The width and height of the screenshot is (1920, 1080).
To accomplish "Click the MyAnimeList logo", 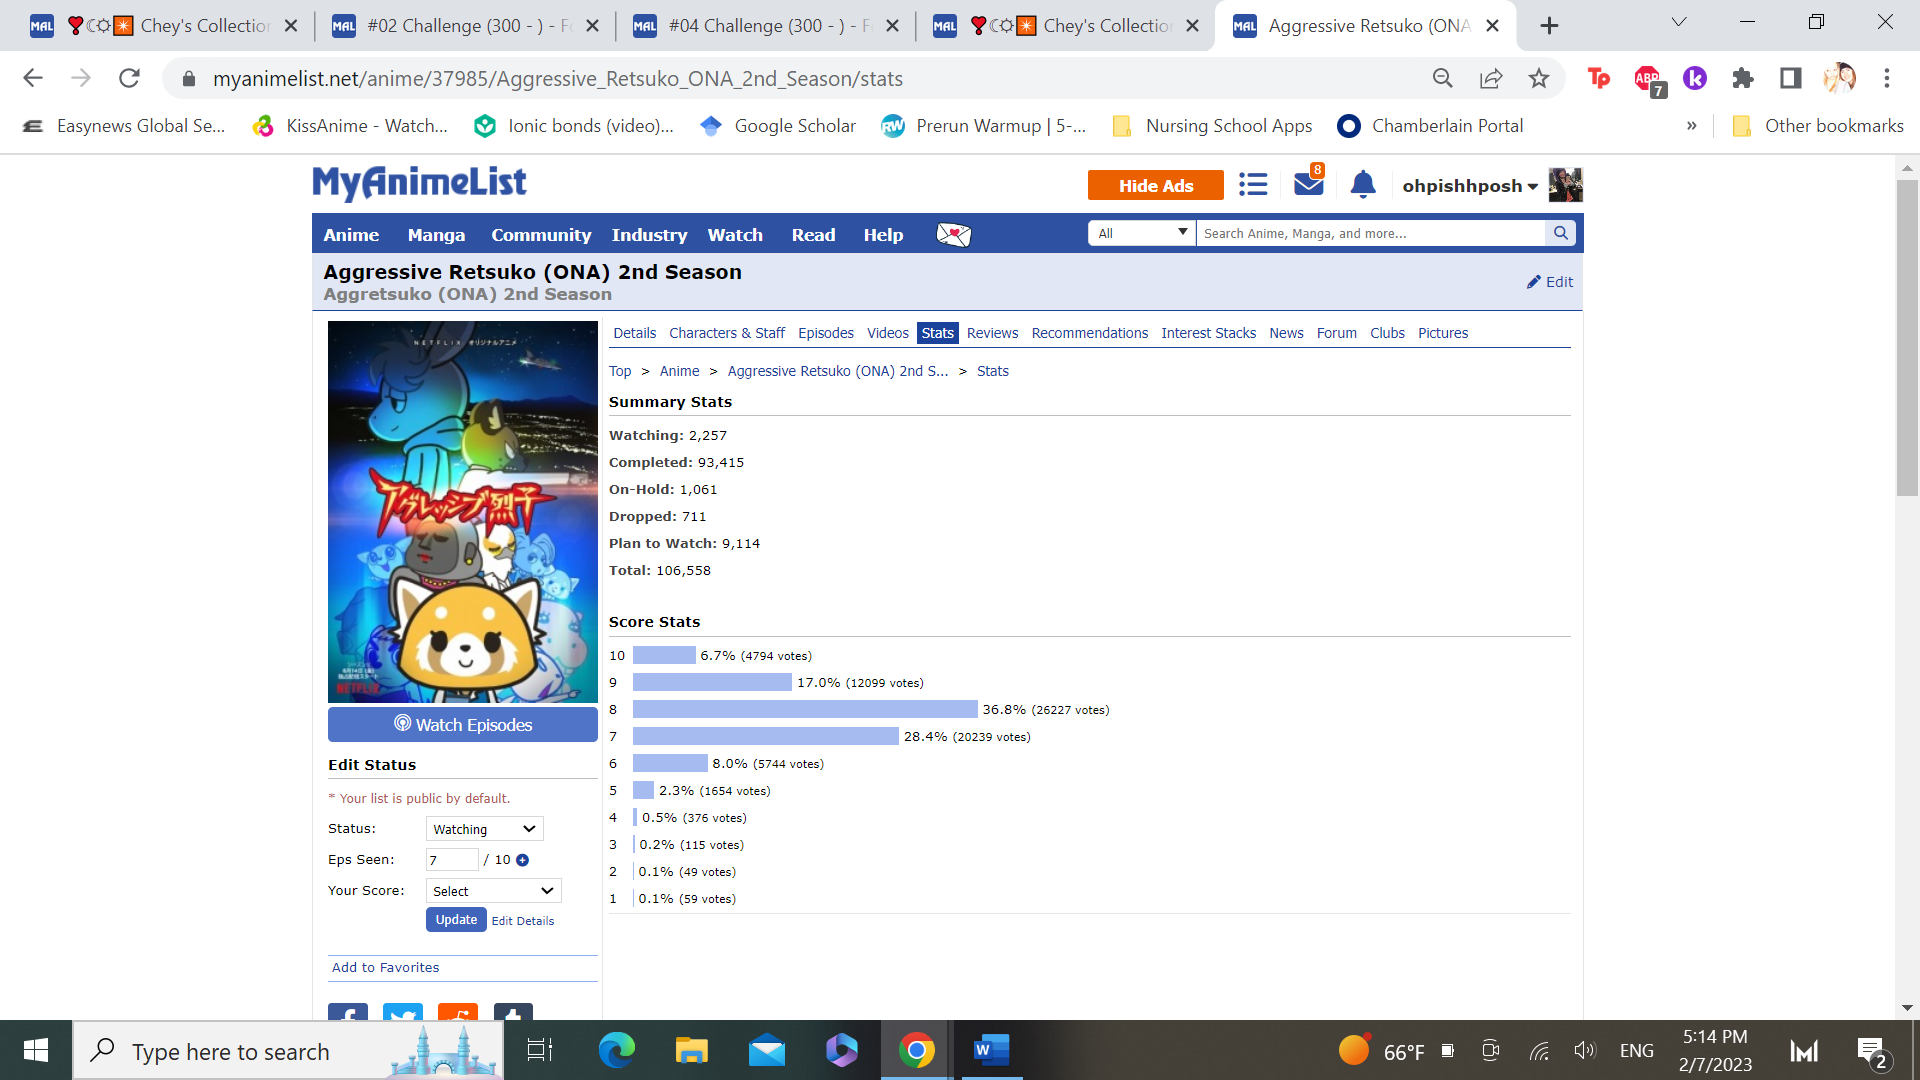I will [419, 182].
